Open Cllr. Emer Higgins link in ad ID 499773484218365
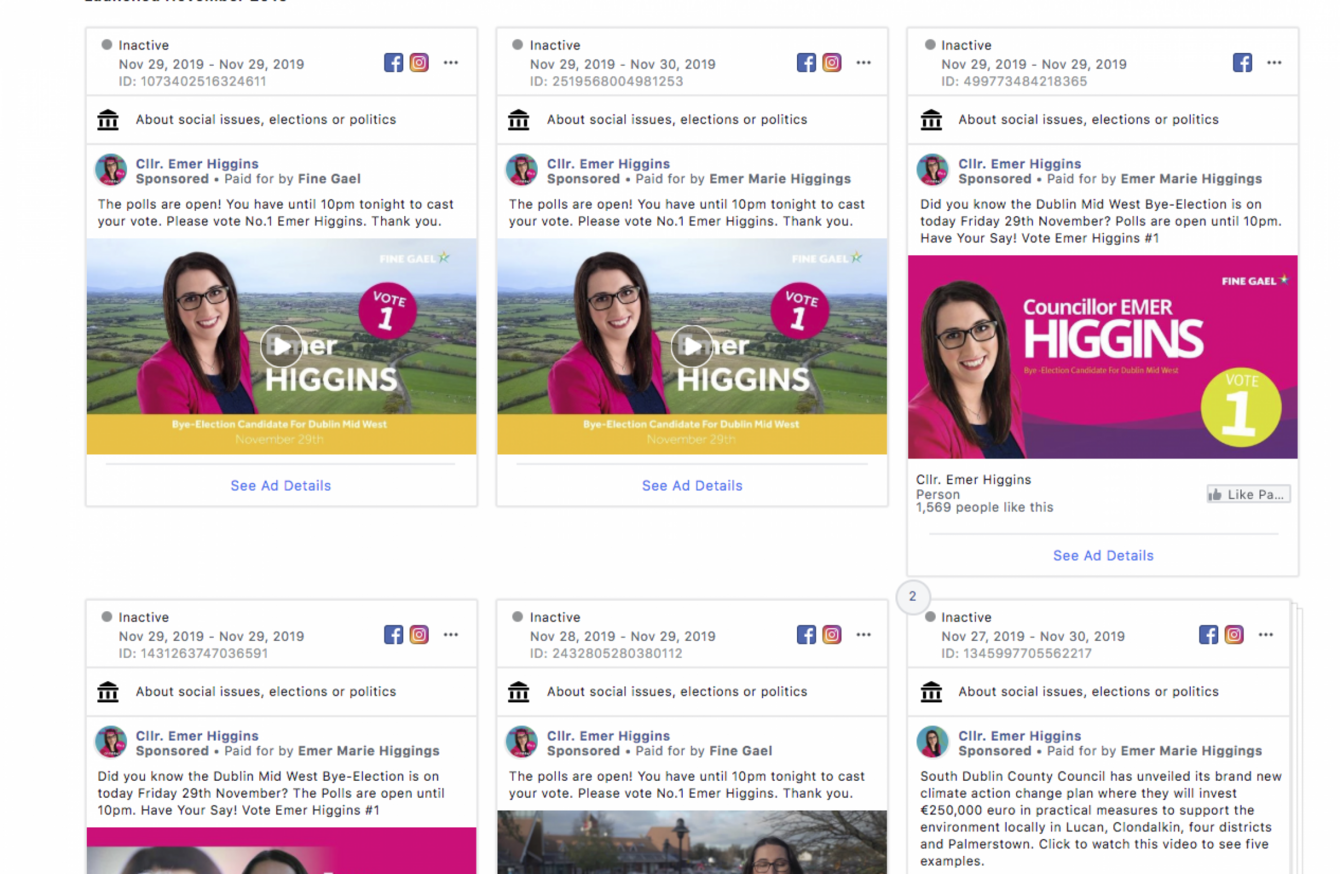 1020,164
